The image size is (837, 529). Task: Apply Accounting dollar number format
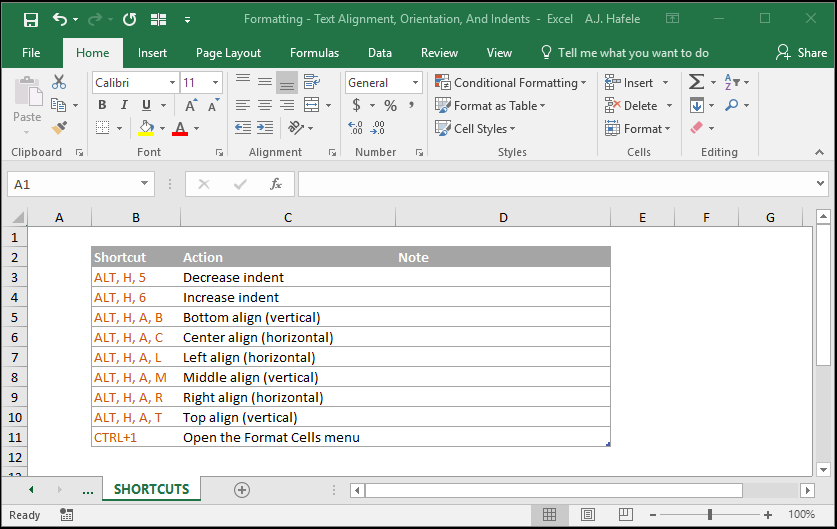click(x=356, y=105)
